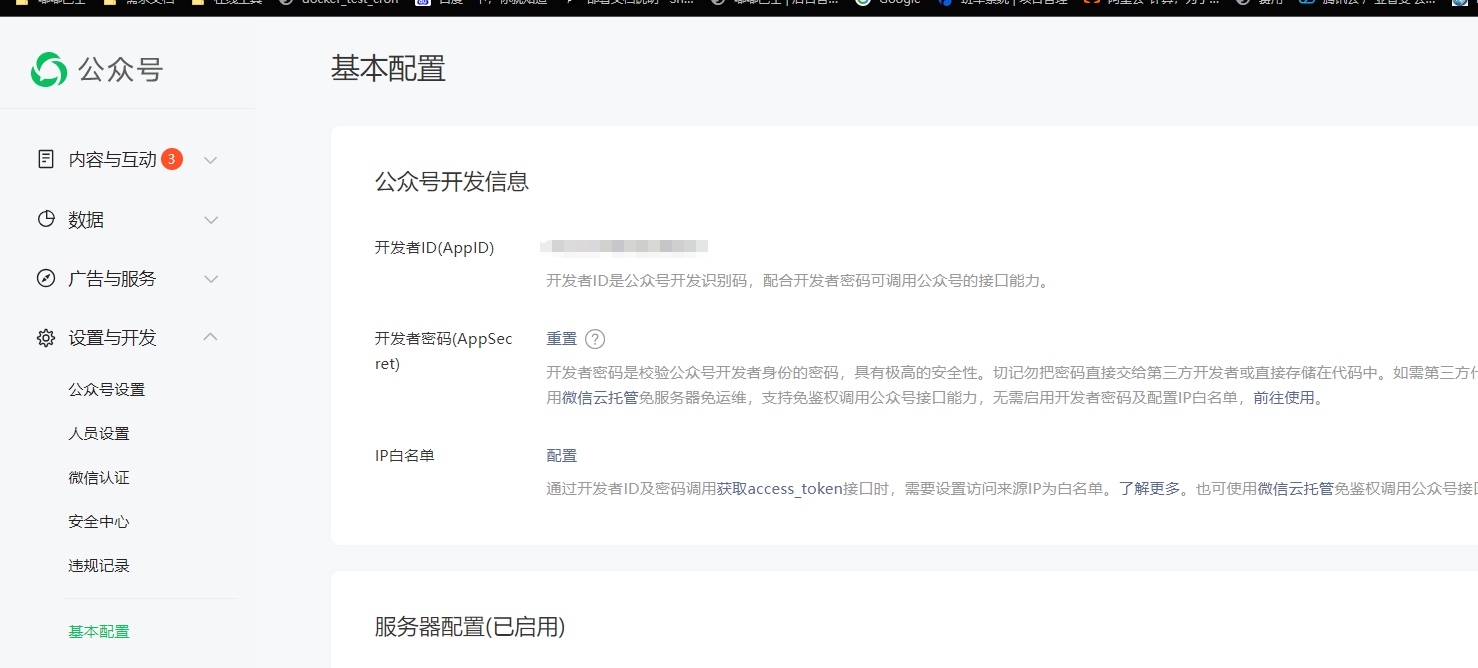Select the 广告与服务 menu label
The width and height of the screenshot is (1478, 668).
pos(112,279)
